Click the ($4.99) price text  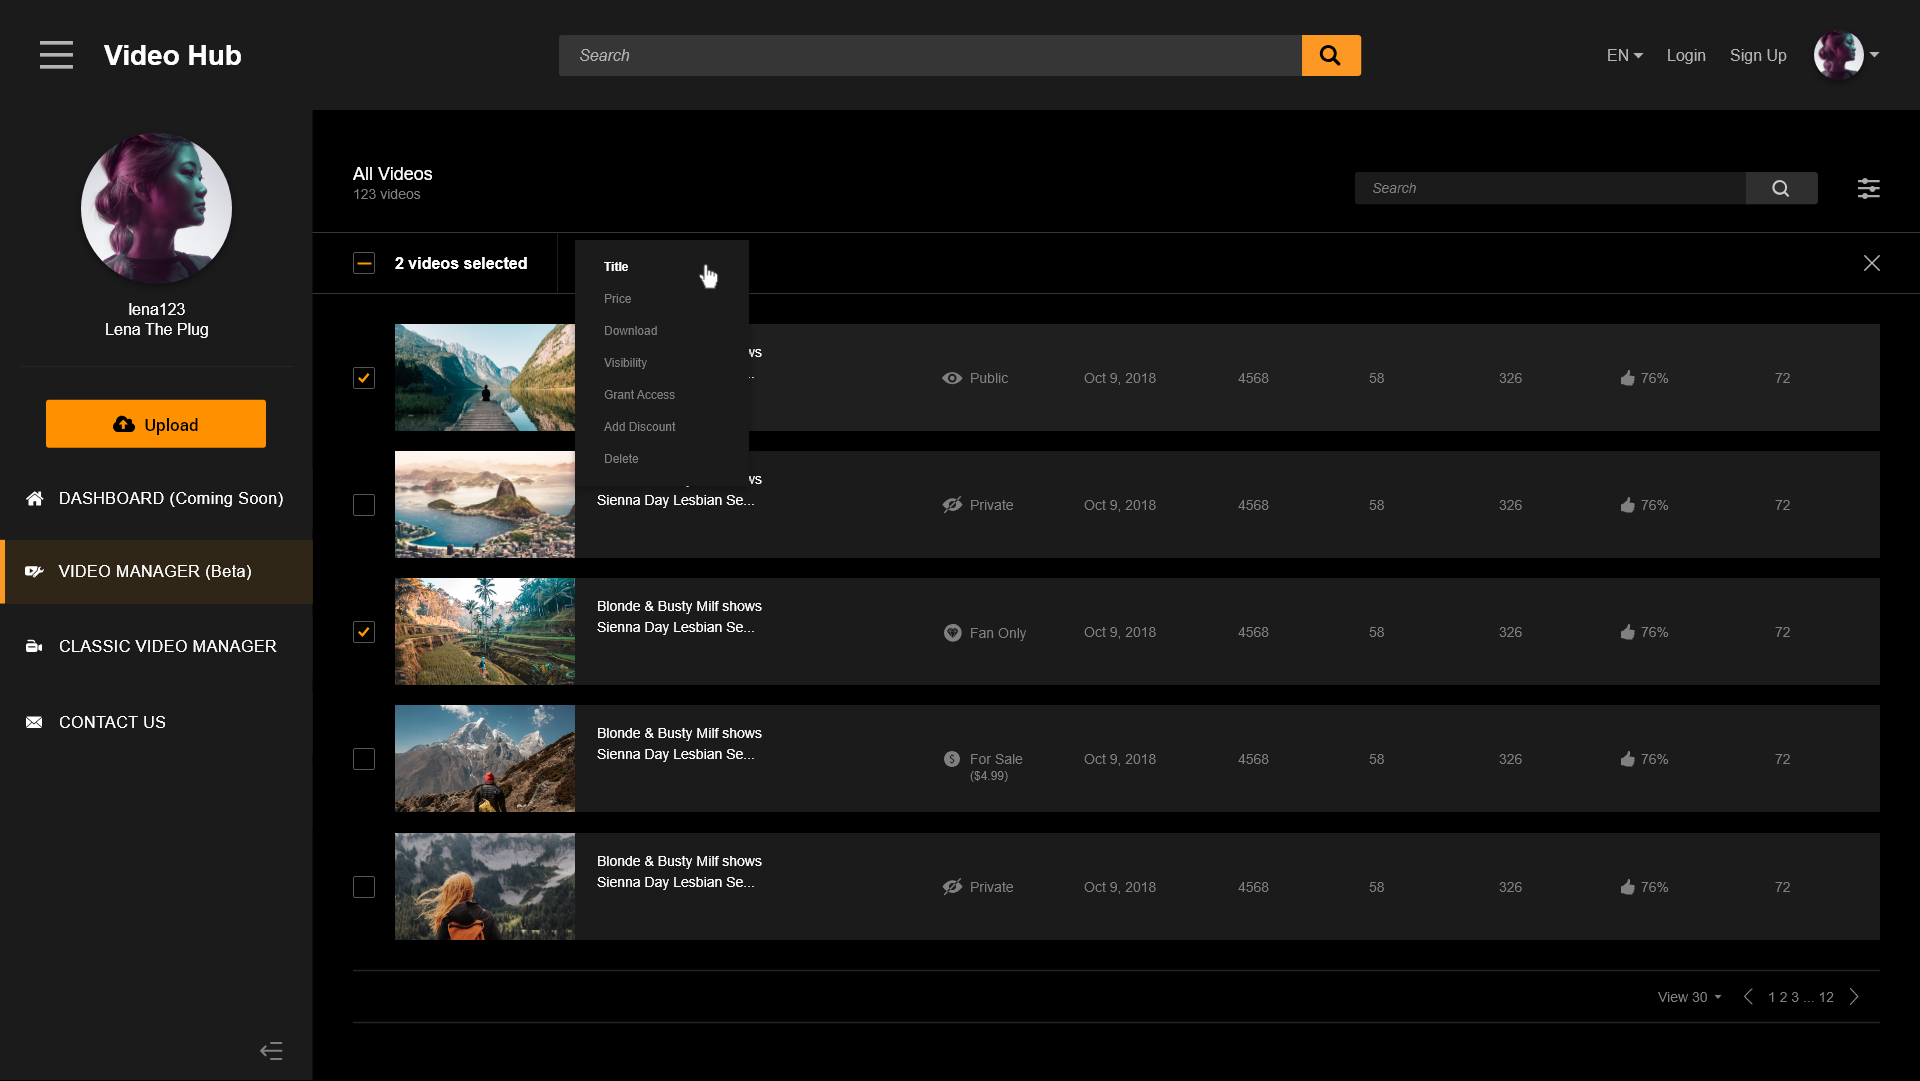pos(989,776)
